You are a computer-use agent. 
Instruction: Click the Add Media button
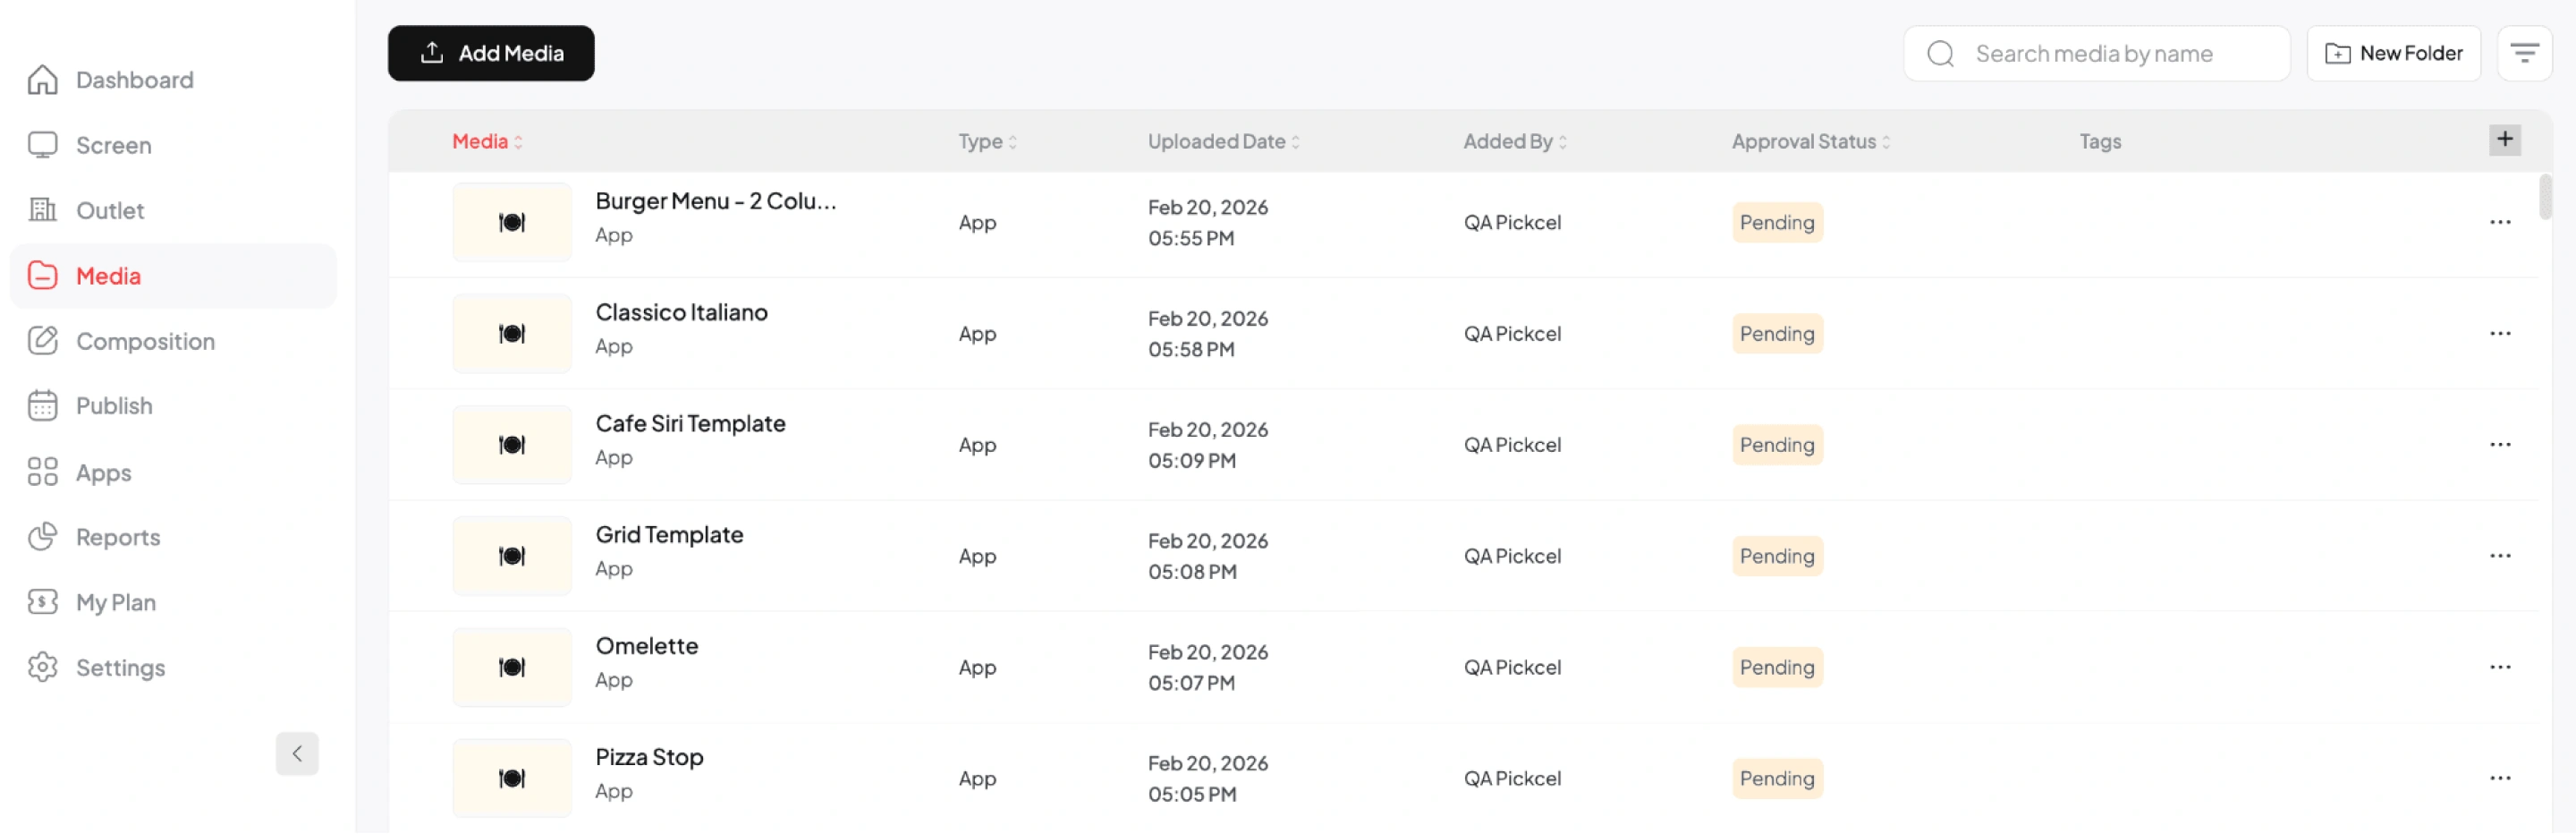(x=491, y=54)
